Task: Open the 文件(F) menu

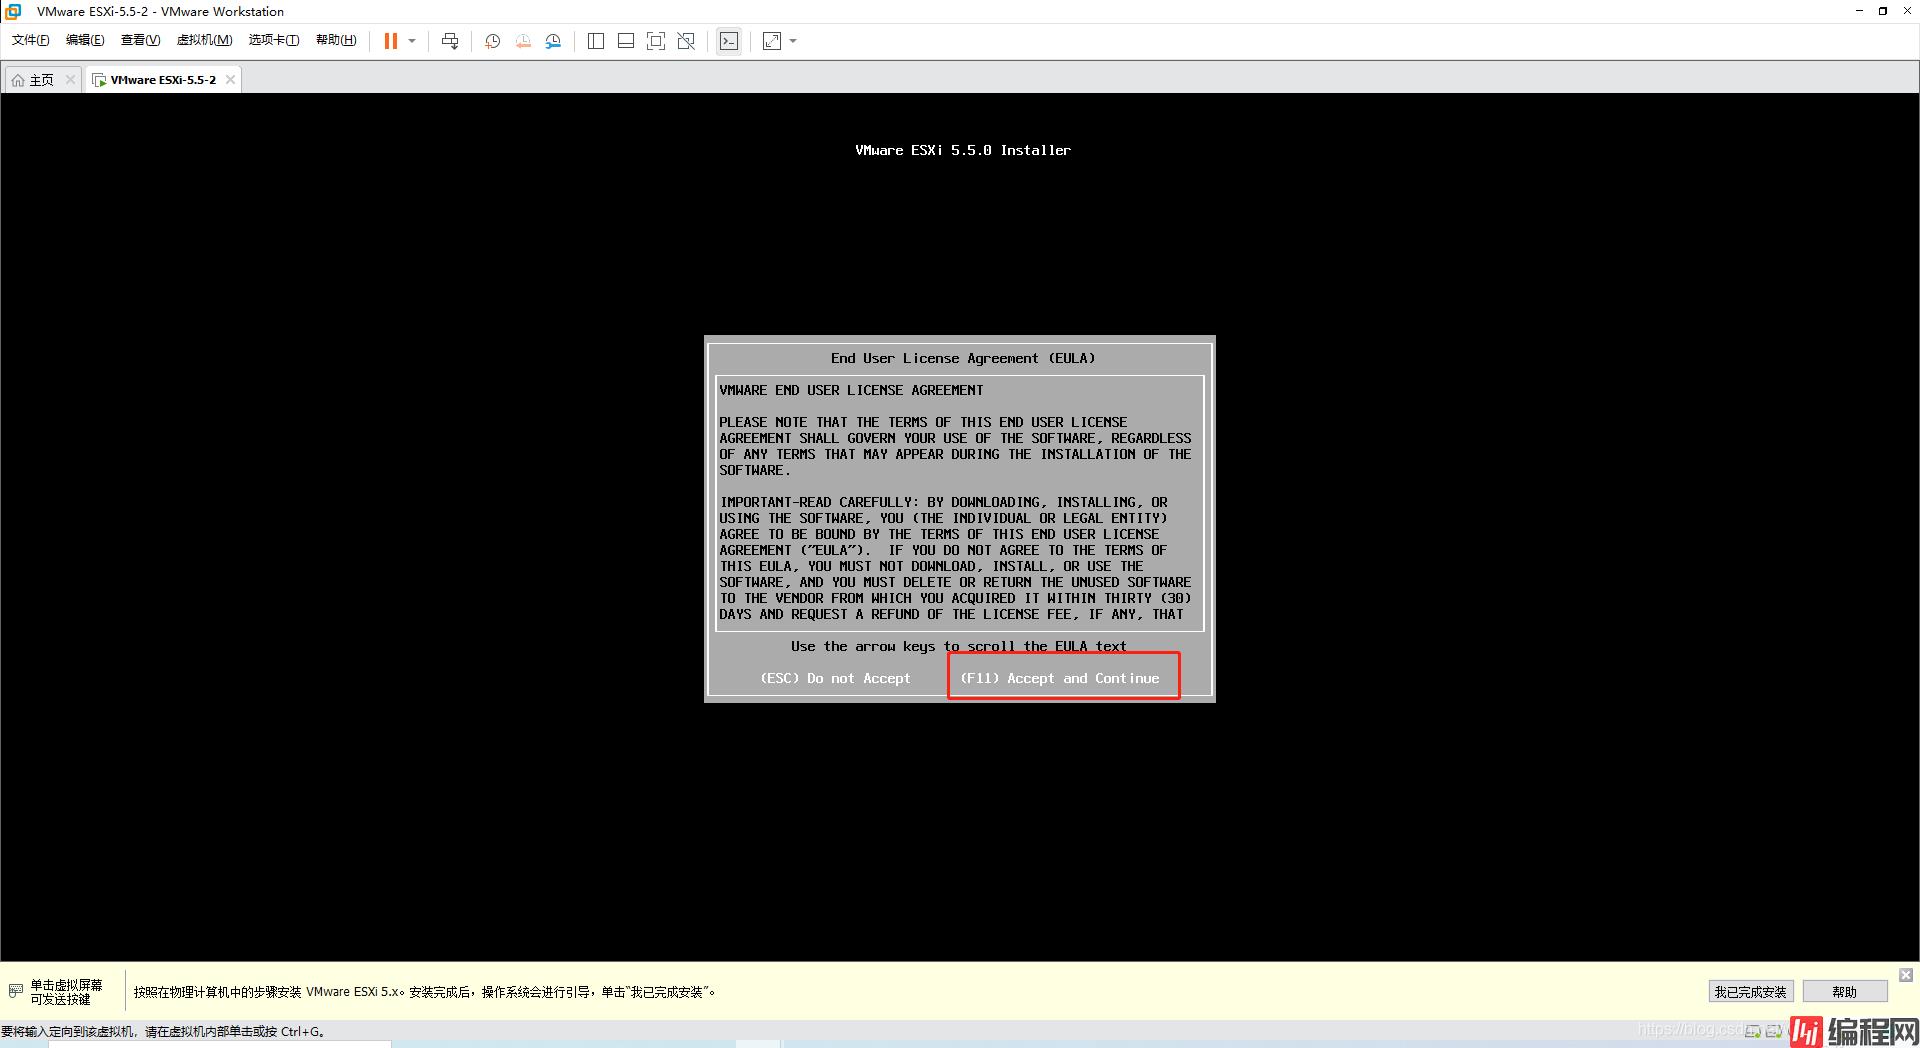Action: pyautogui.click(x=30, y=40)
